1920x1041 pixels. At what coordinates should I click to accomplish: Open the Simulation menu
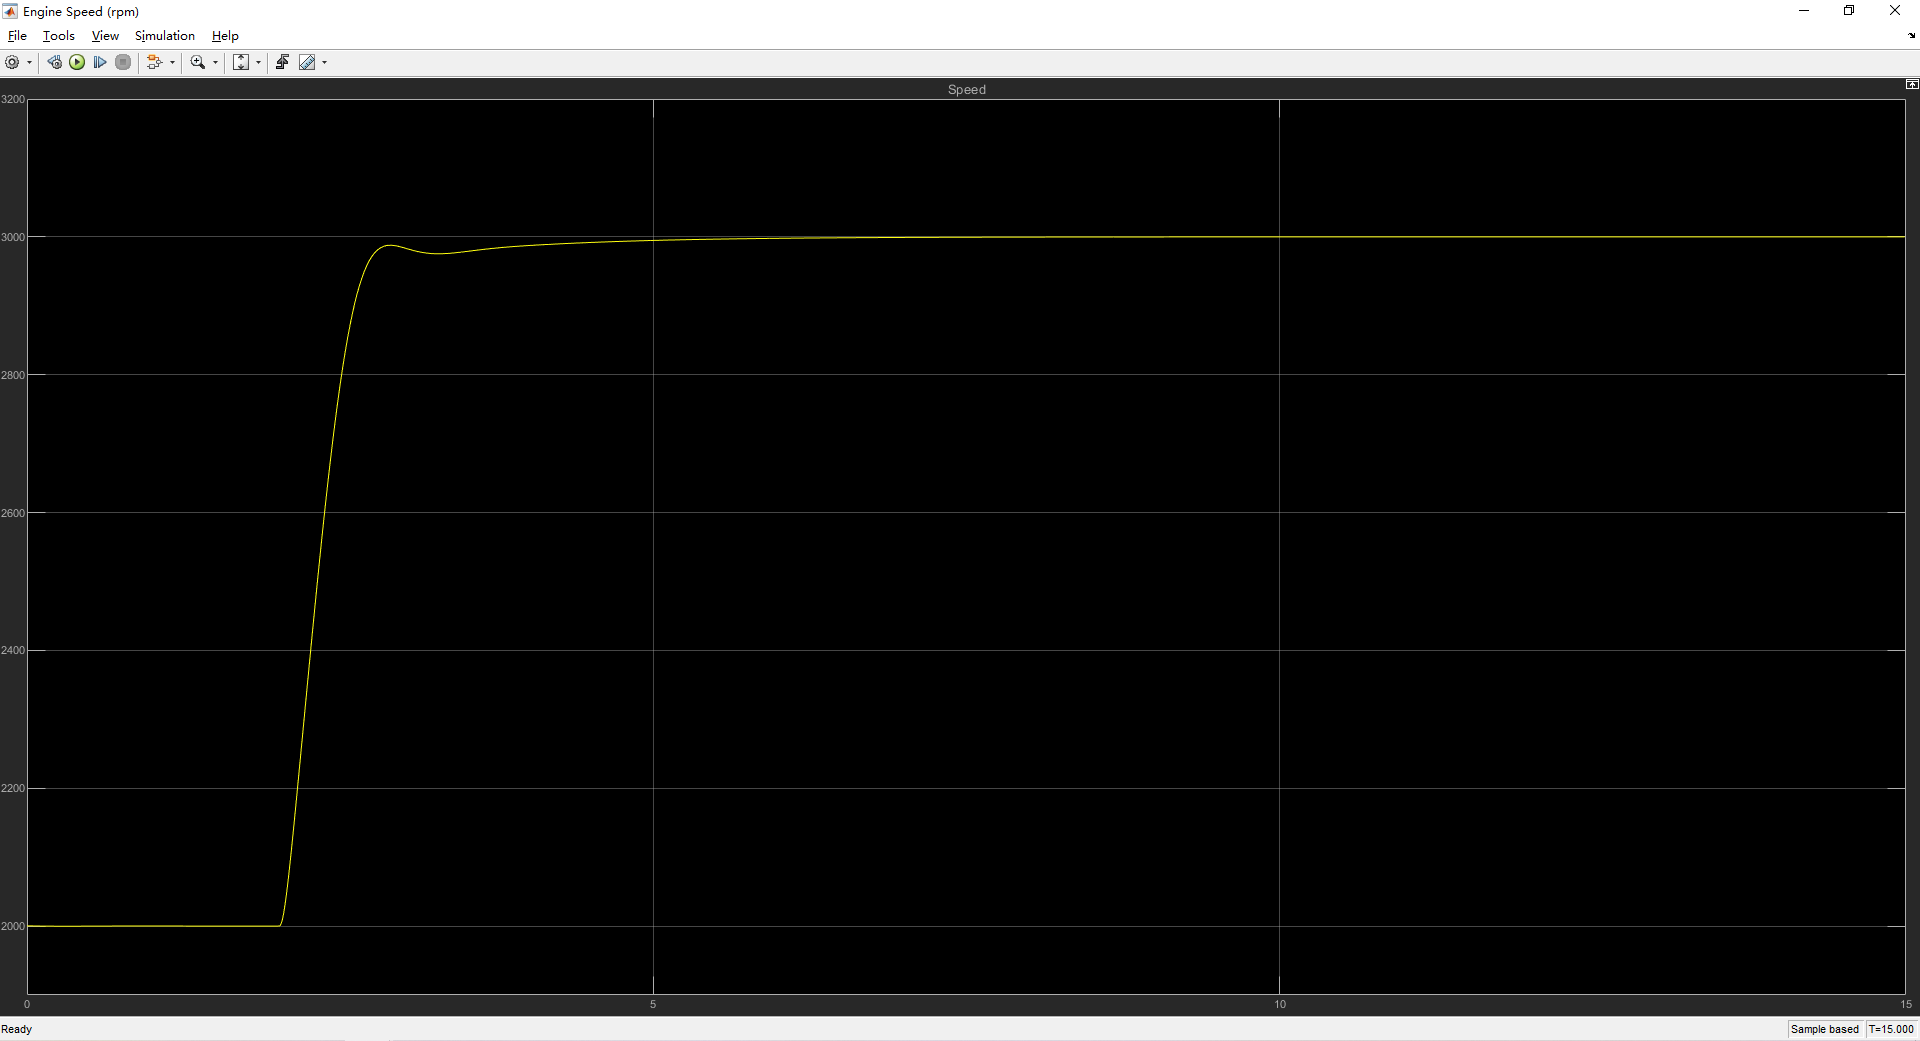click(164, 35)
